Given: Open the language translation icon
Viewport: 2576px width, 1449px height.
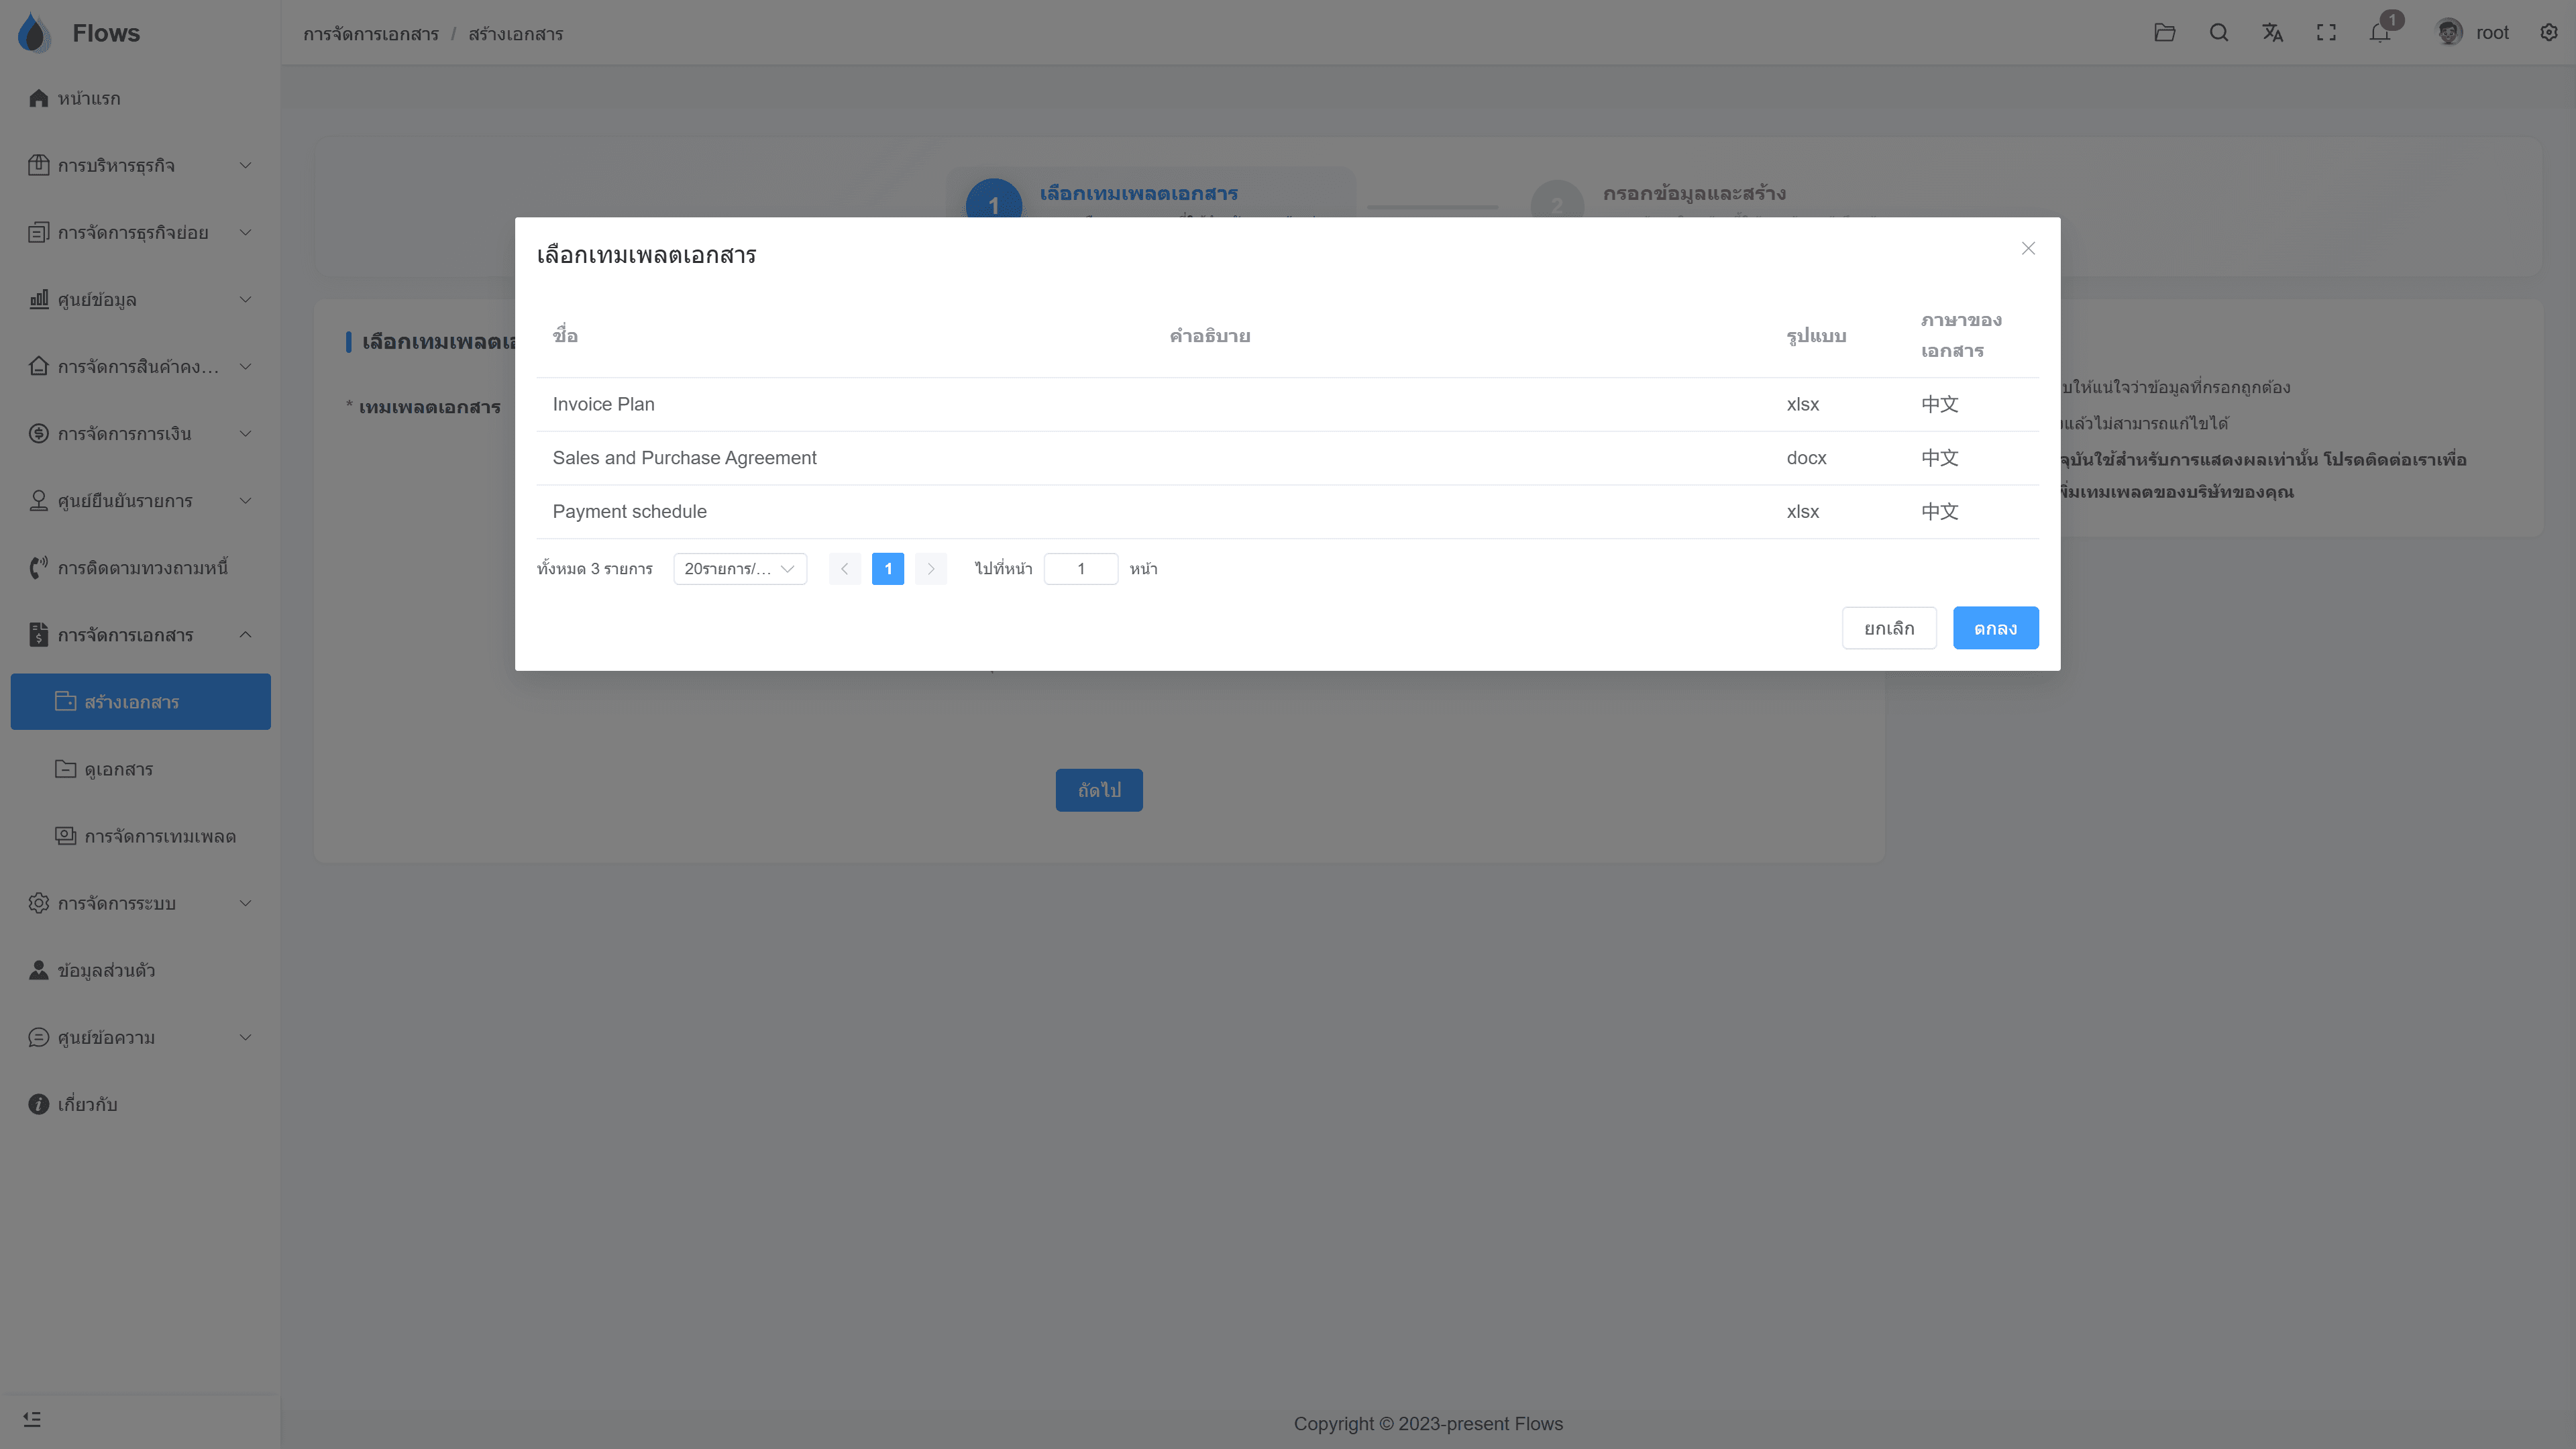Looking at the screenshot, I should (2273, 33).
